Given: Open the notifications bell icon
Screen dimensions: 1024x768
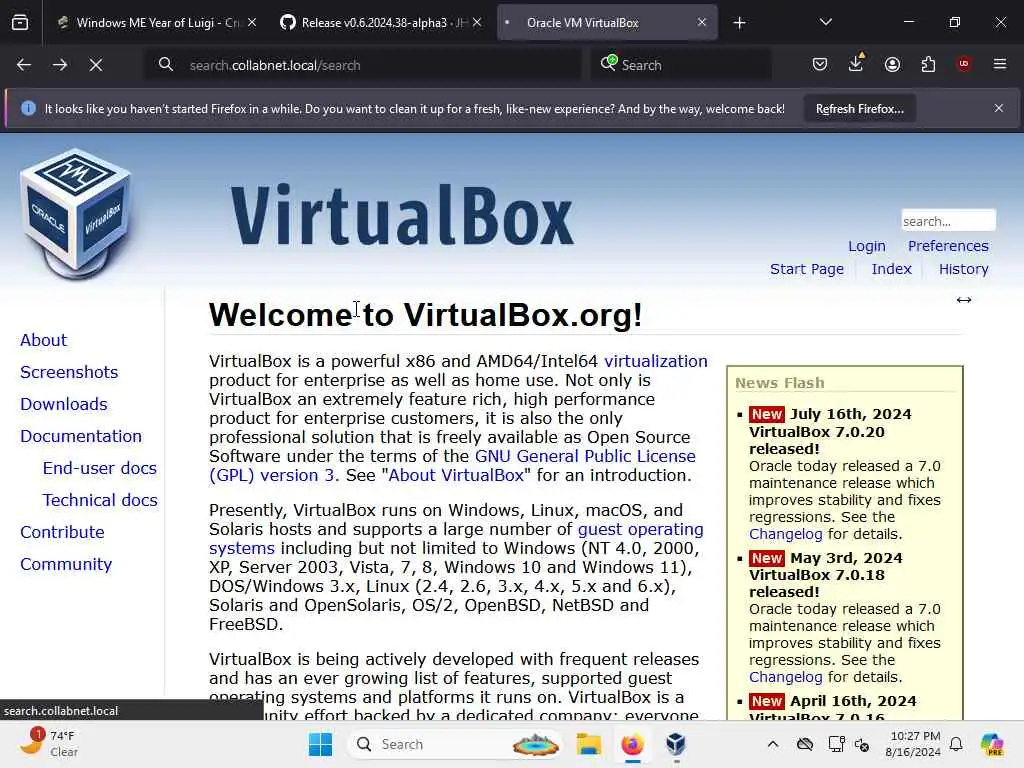Looking at the screenshot, I should point(956,744).
